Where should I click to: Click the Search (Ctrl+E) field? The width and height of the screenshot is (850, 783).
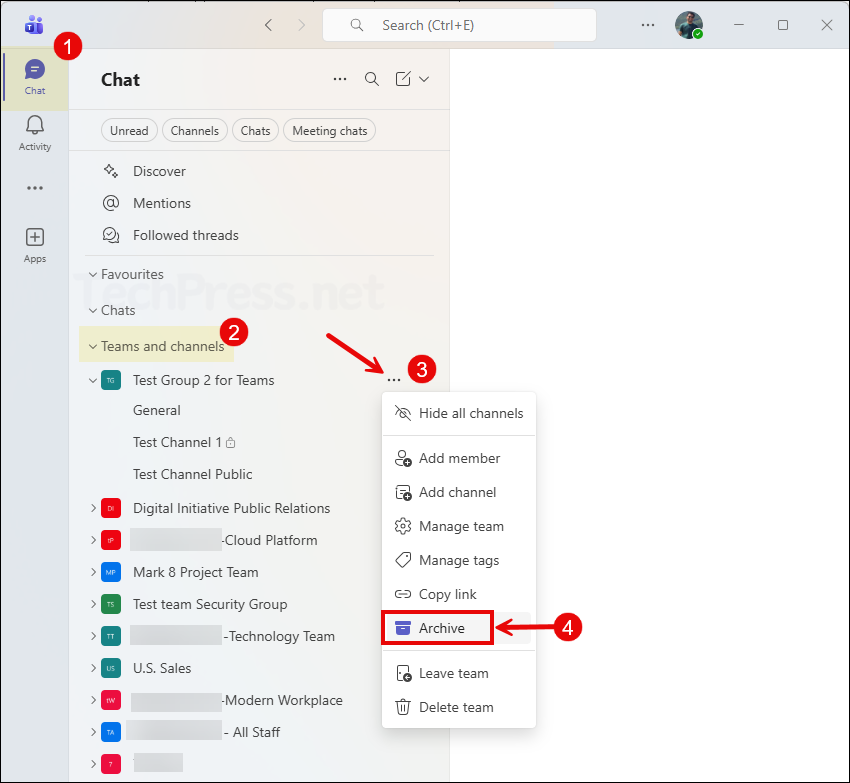click(458, 24)
